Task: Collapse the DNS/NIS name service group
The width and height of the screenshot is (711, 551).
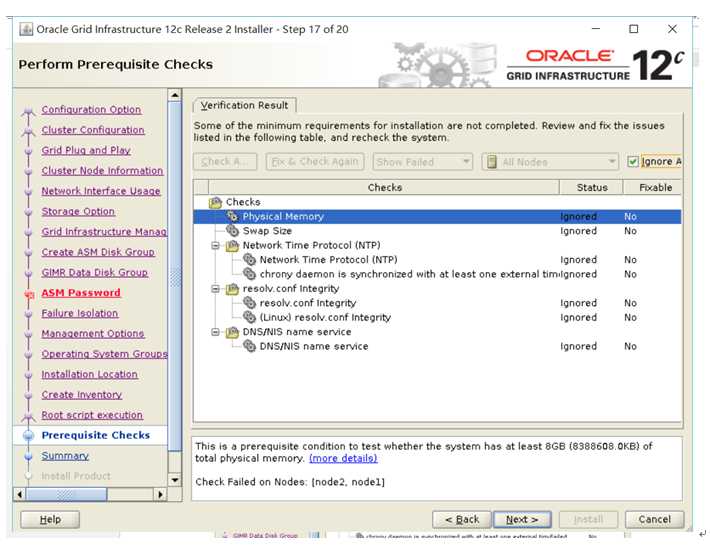Action: click(215, 332)
